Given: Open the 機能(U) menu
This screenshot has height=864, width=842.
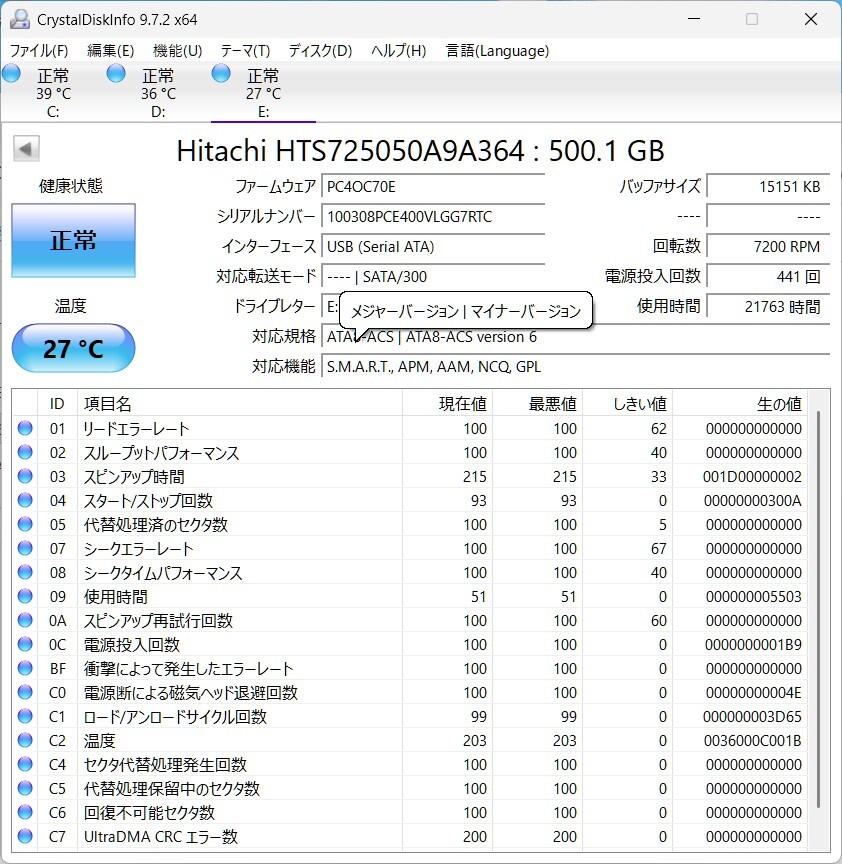Looking at the screenshot, I should point(175,50).
